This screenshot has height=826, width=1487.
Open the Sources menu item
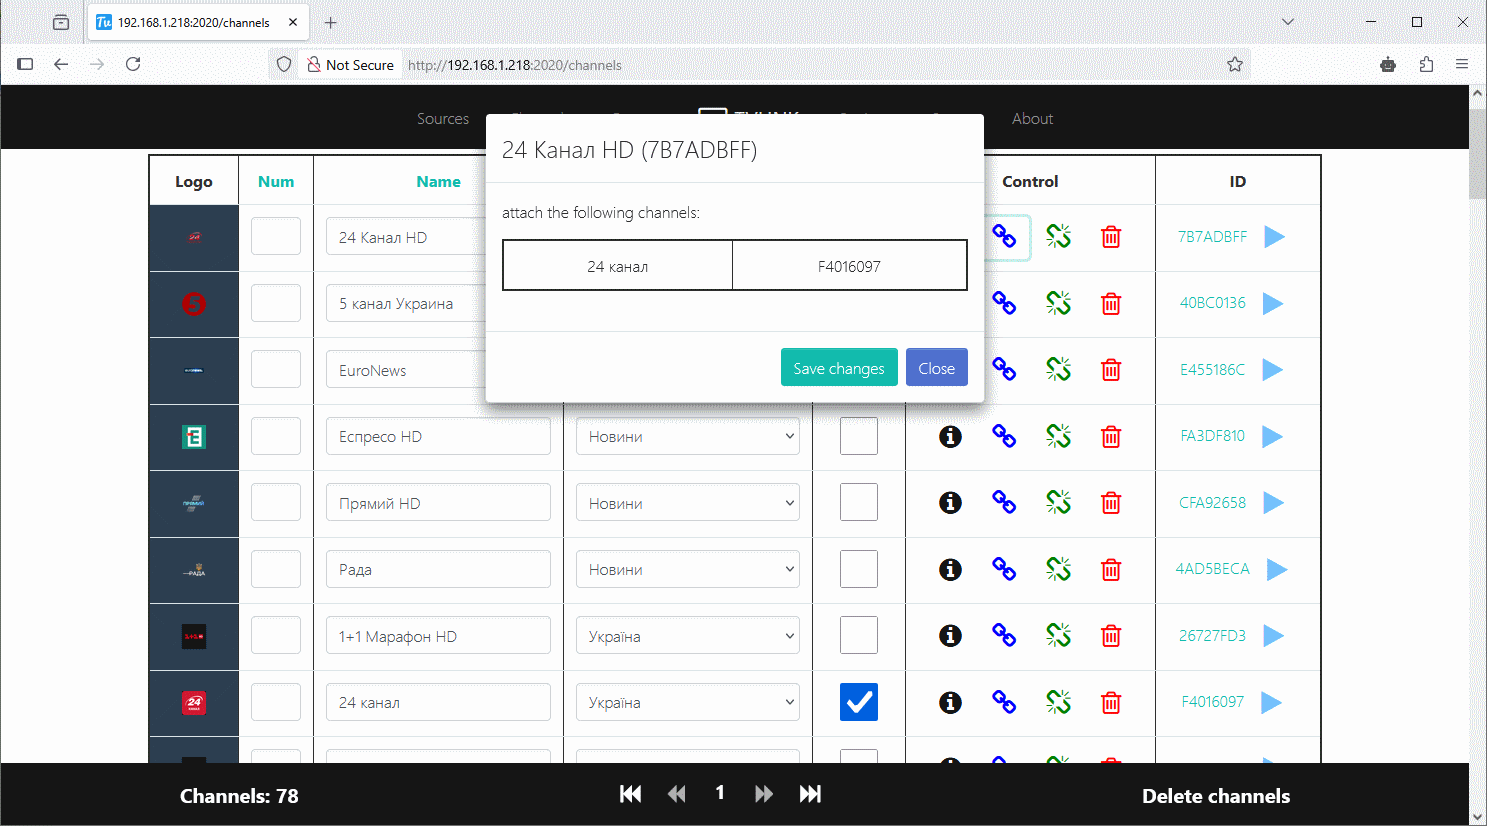click(443, 118)
